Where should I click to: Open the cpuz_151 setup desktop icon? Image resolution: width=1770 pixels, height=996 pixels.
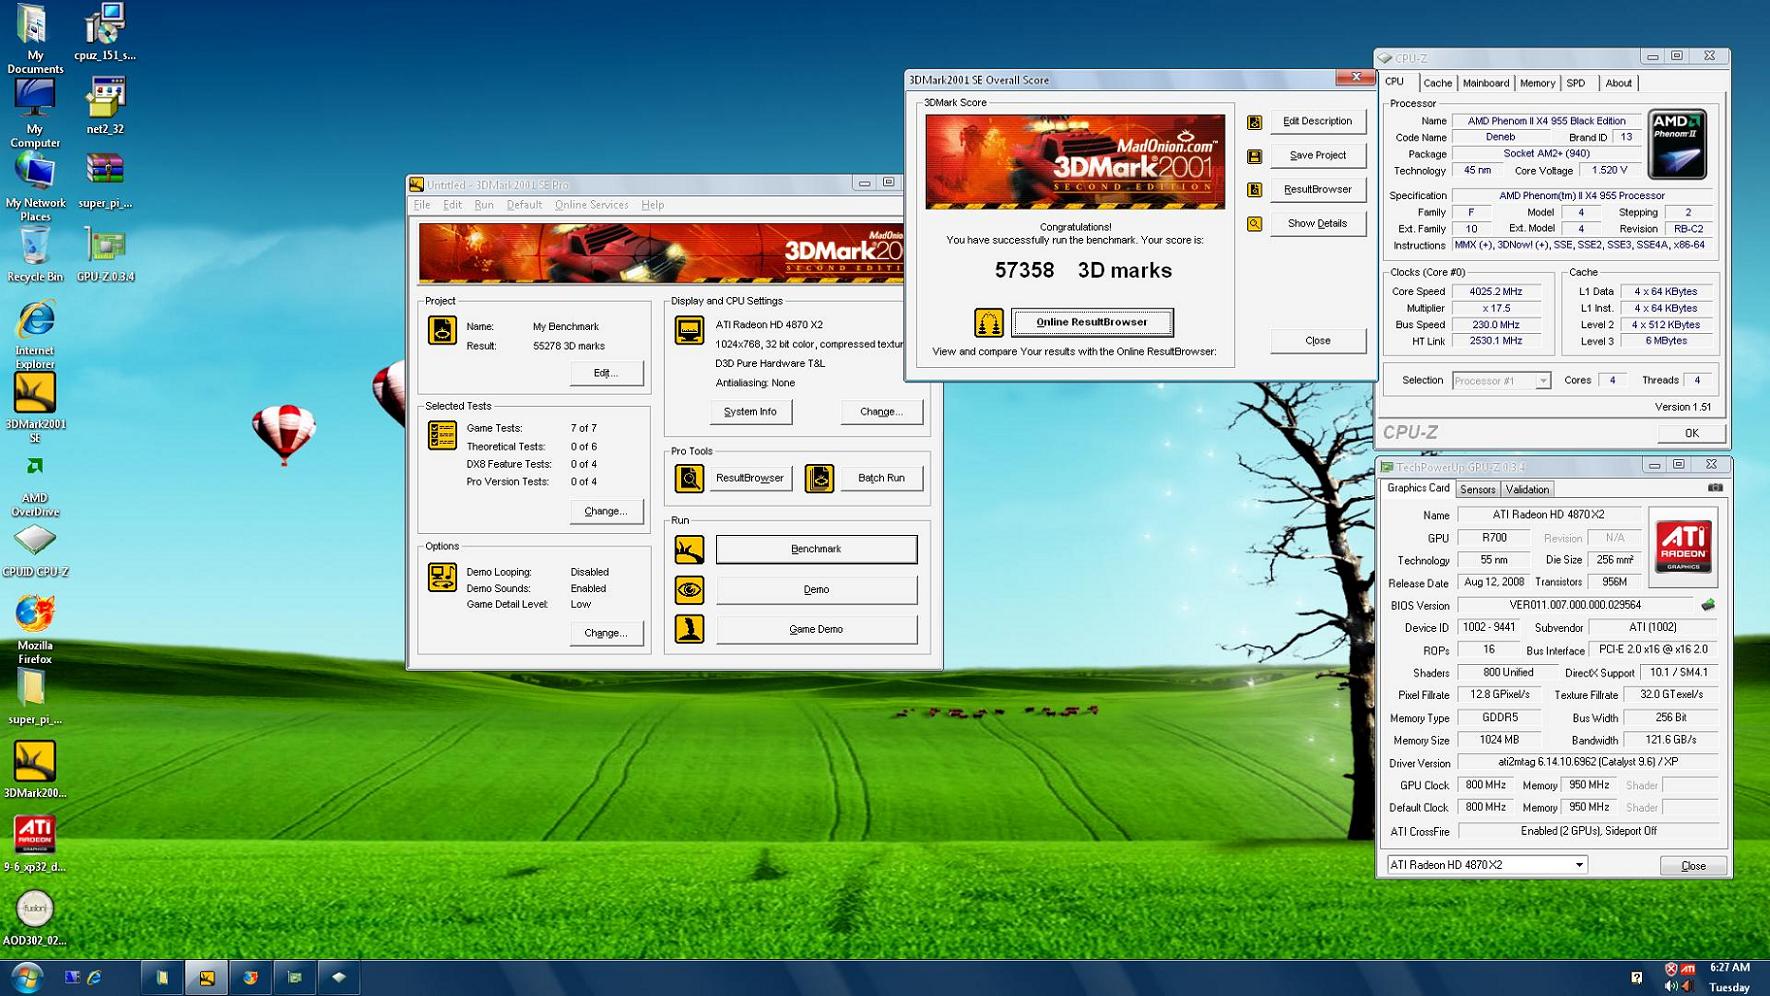(x=105, y=32)
